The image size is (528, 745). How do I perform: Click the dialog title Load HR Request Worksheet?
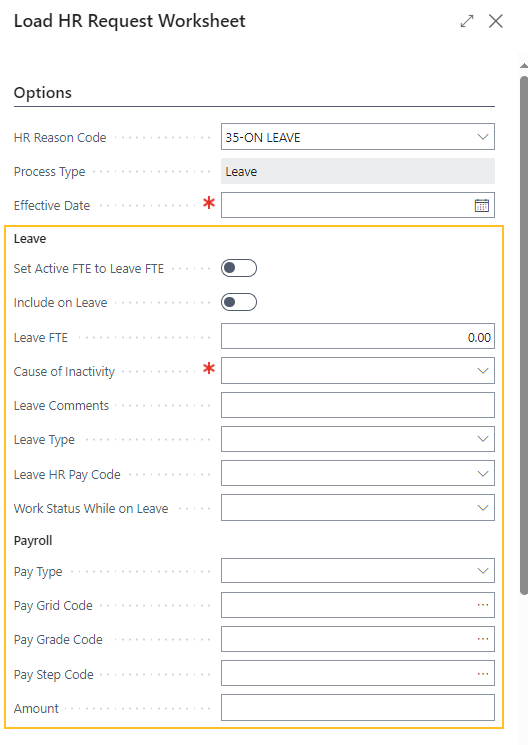(x=130, y=21)
